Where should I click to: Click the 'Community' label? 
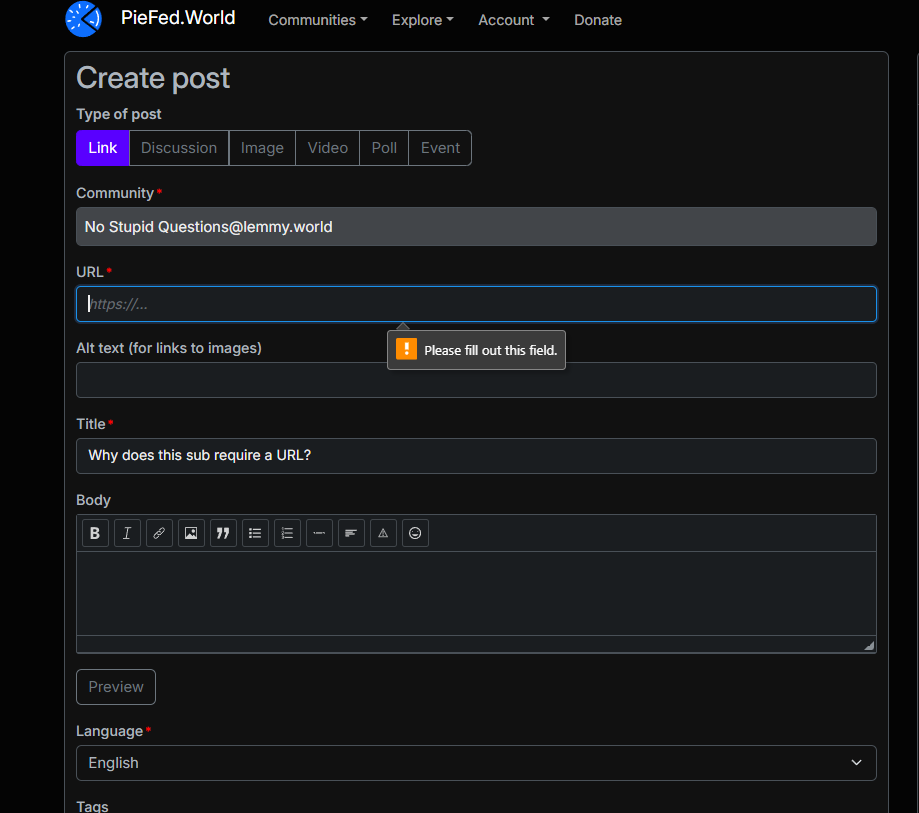[115, 193]
